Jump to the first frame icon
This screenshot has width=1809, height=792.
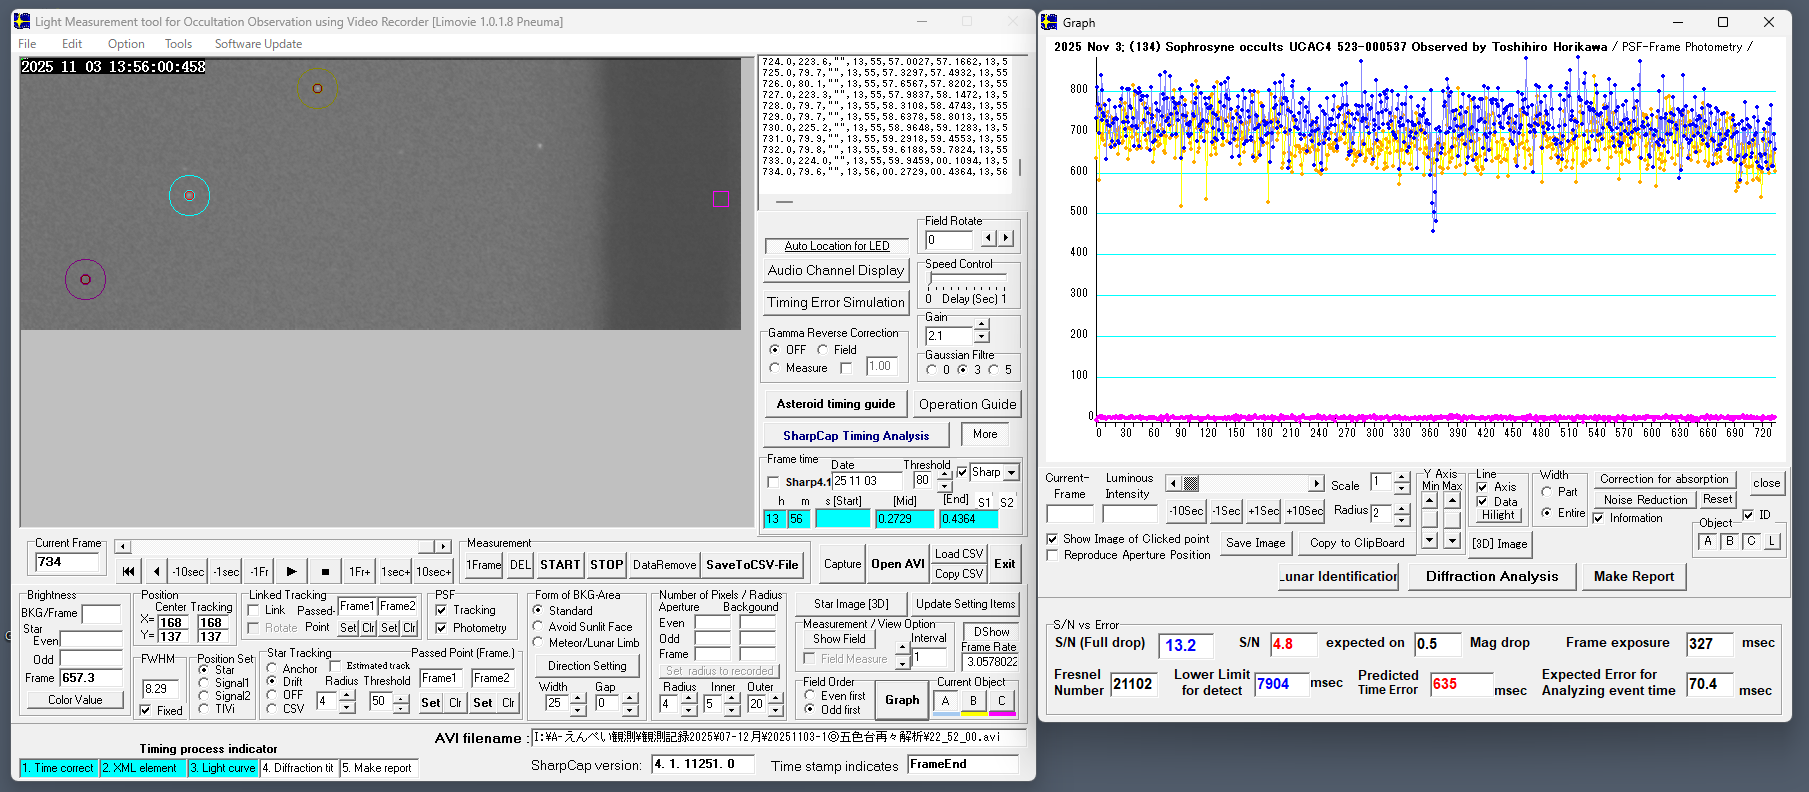[128, 572]
